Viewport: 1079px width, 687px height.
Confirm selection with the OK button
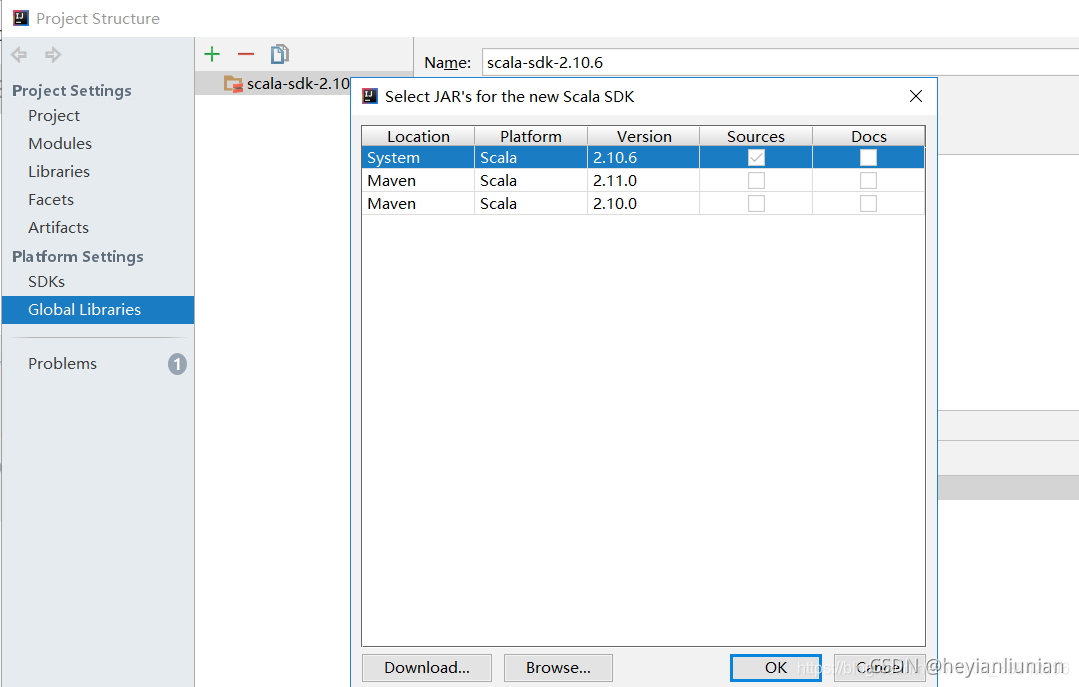click(x=775, y=667)
